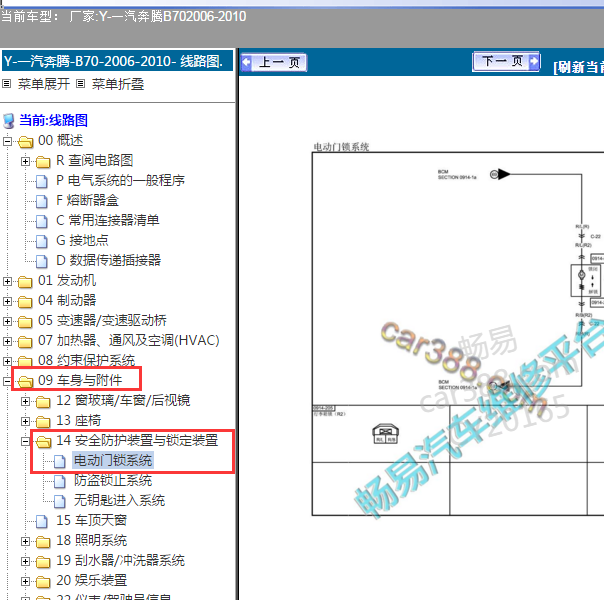Click the 14 安全防护装置 folder icon
This screenshot has width=604, height=600.
[x=44, y=442]
